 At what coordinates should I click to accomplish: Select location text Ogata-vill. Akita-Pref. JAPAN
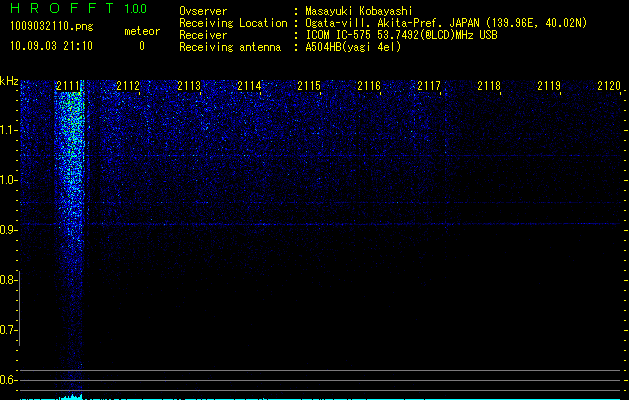coord(392,23)
